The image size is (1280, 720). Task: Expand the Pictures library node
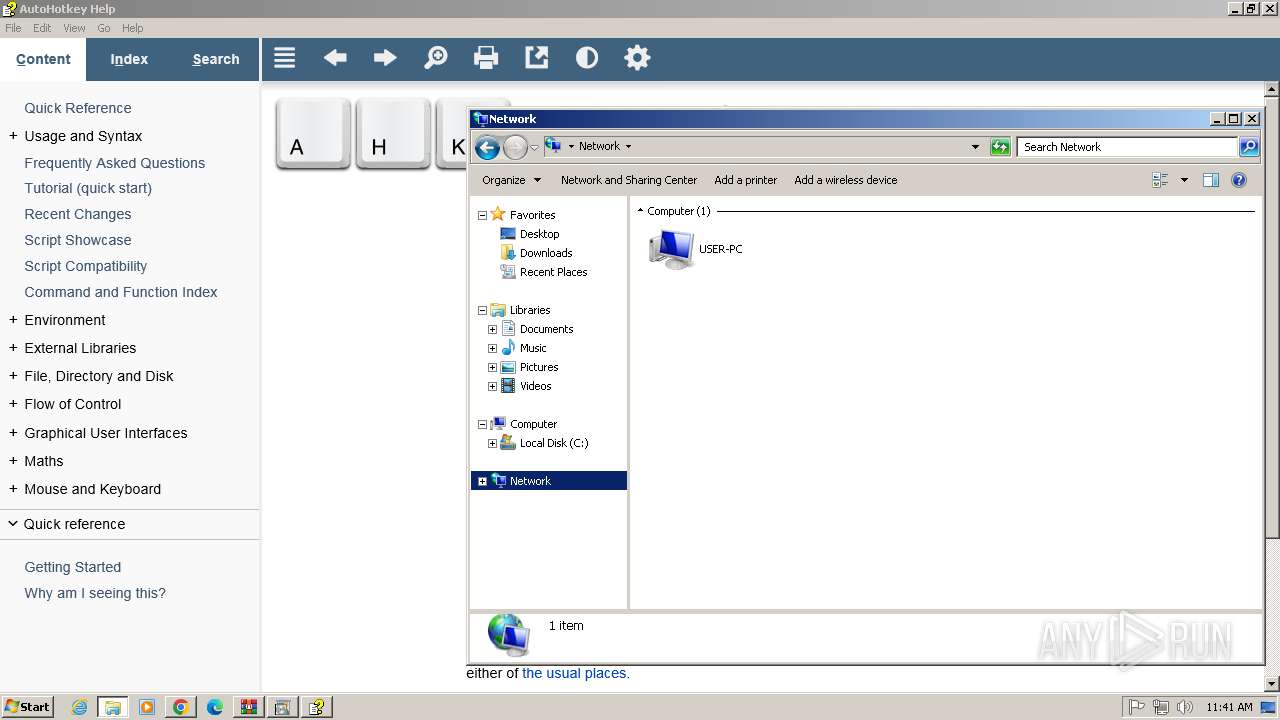pyautogui.click(x=492, y=367)
